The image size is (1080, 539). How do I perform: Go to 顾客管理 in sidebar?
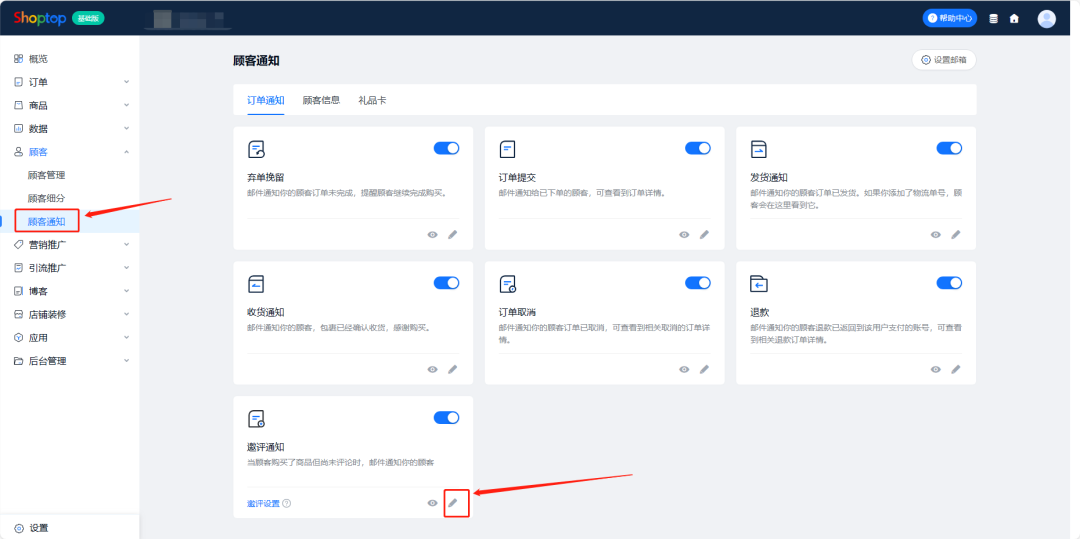(x=46, y=175)
